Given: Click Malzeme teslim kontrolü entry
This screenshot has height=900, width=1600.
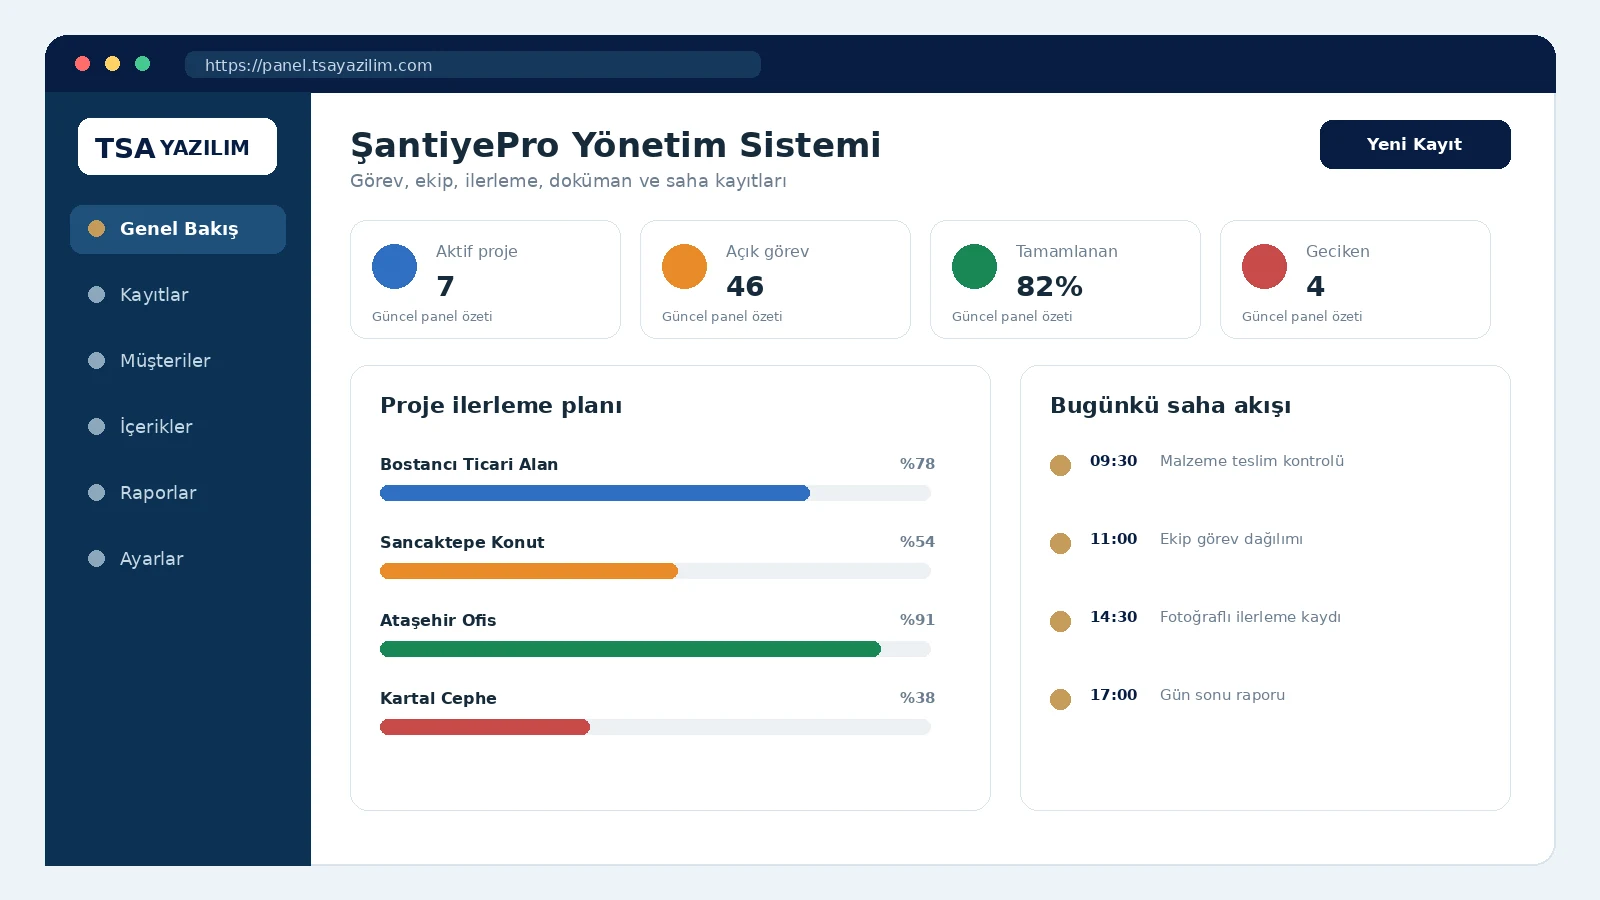Looking at the screenshot, I should [1252, 461].
